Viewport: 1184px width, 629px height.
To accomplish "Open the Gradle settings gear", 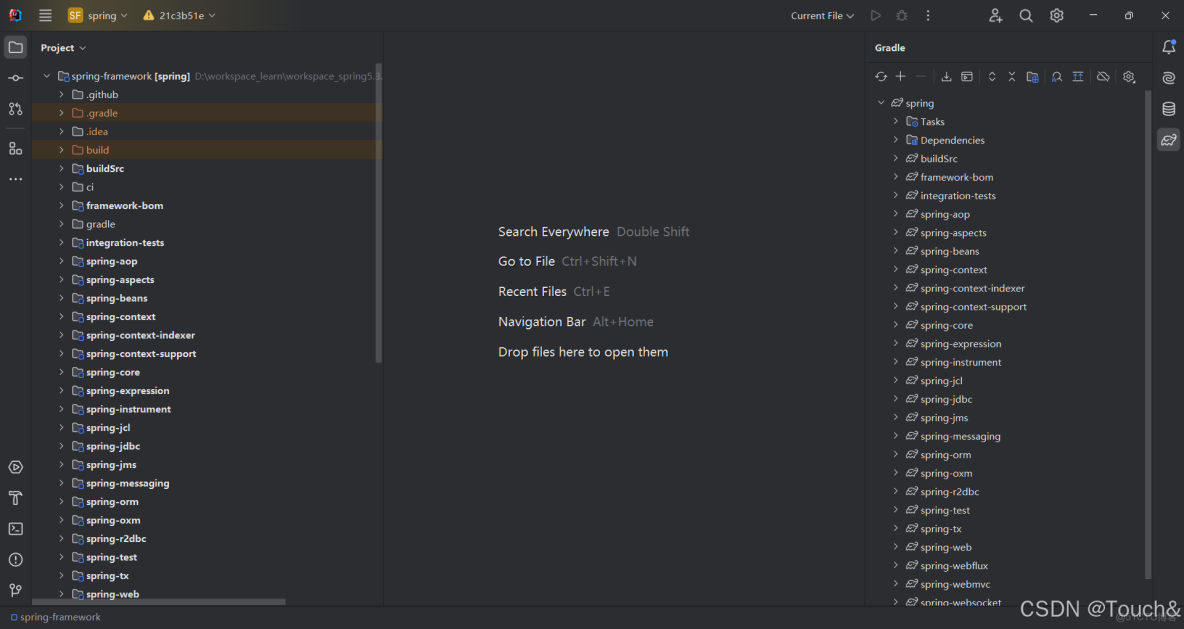I will (1128, 76).
